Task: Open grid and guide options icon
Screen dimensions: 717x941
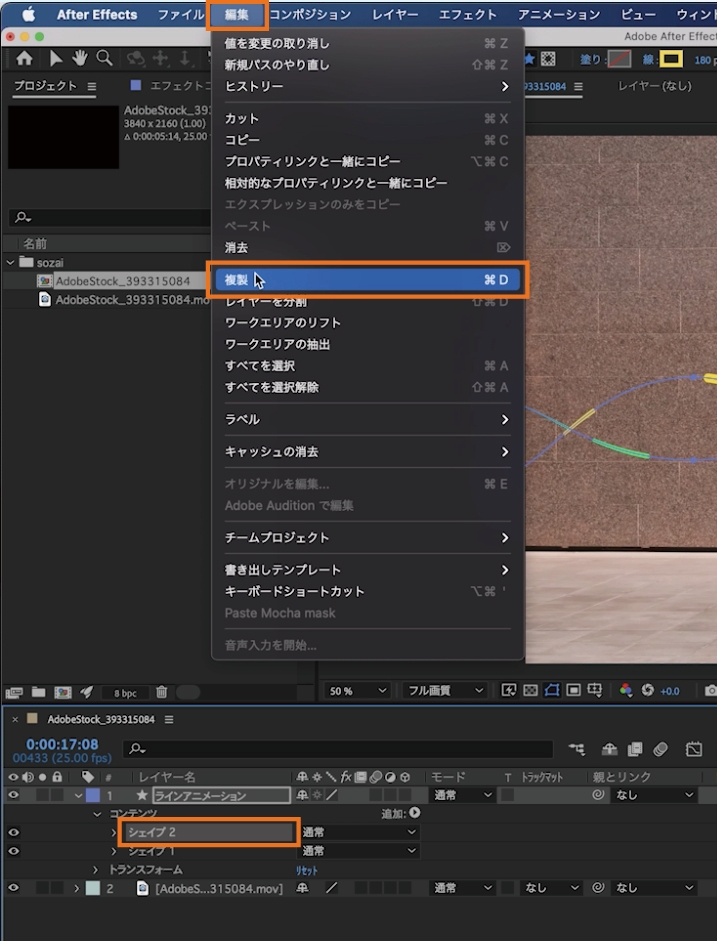Action: click(x=595, y=690)
